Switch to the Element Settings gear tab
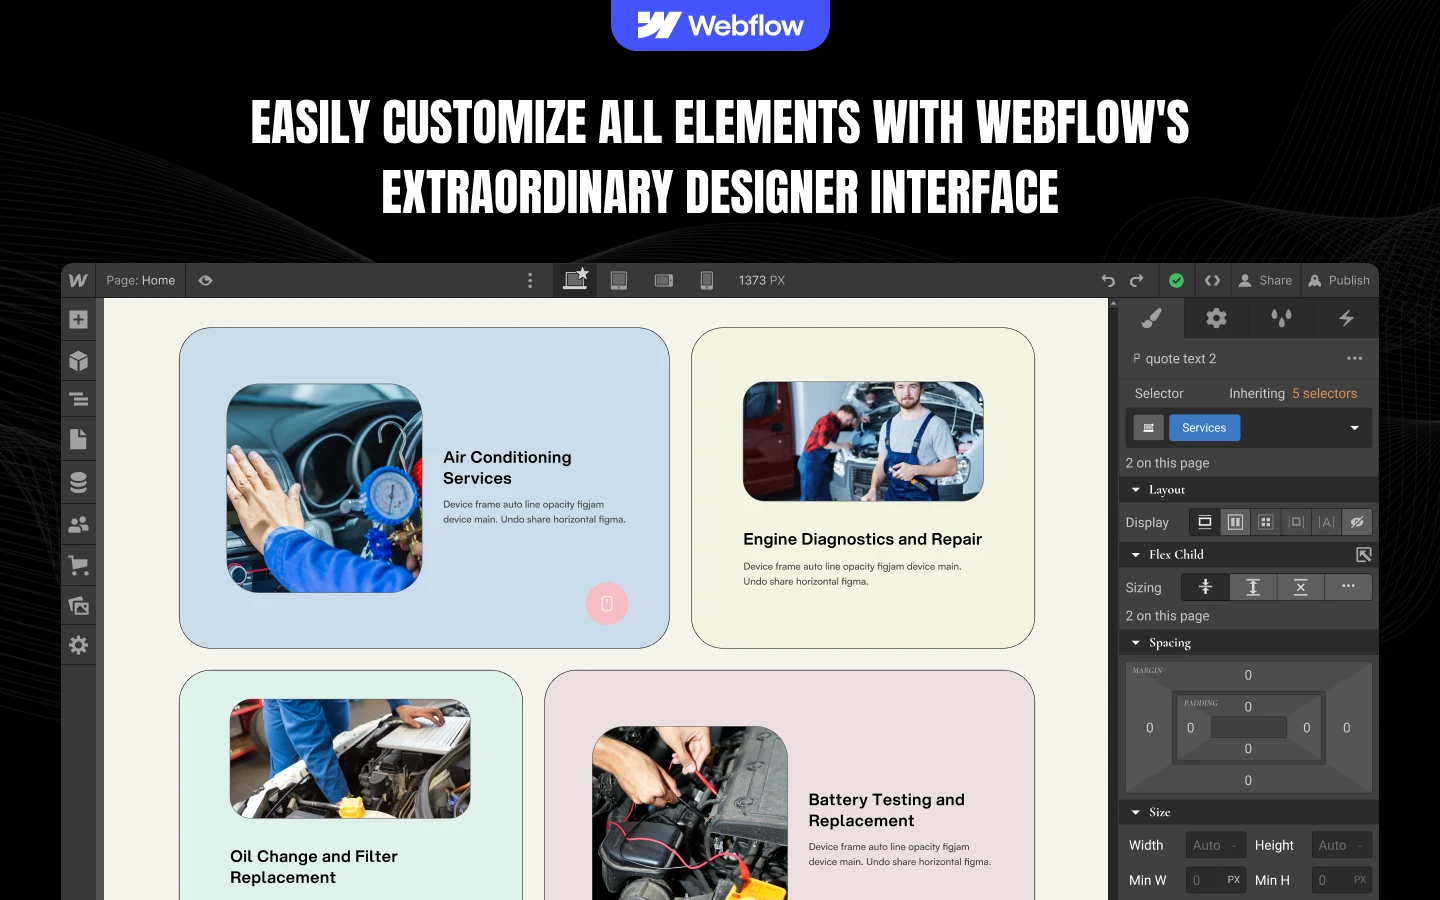This screenshot has height=900, width=1440. [x=1216, y=319]
